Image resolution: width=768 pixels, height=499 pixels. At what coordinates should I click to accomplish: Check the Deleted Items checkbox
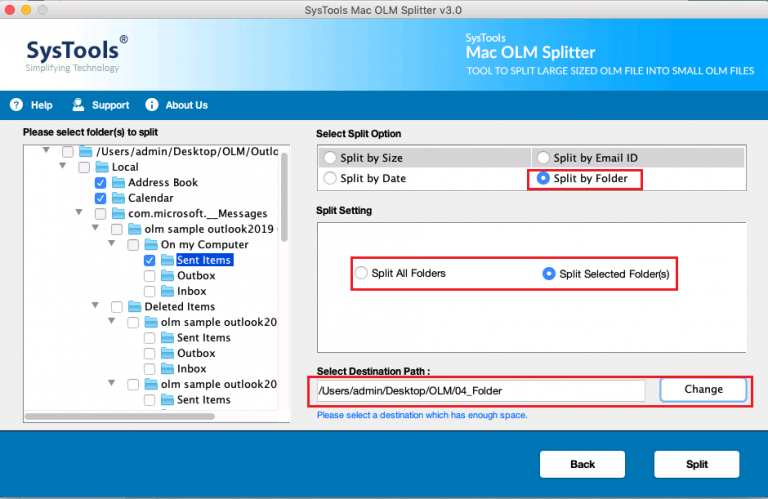(x=117, y=307)
